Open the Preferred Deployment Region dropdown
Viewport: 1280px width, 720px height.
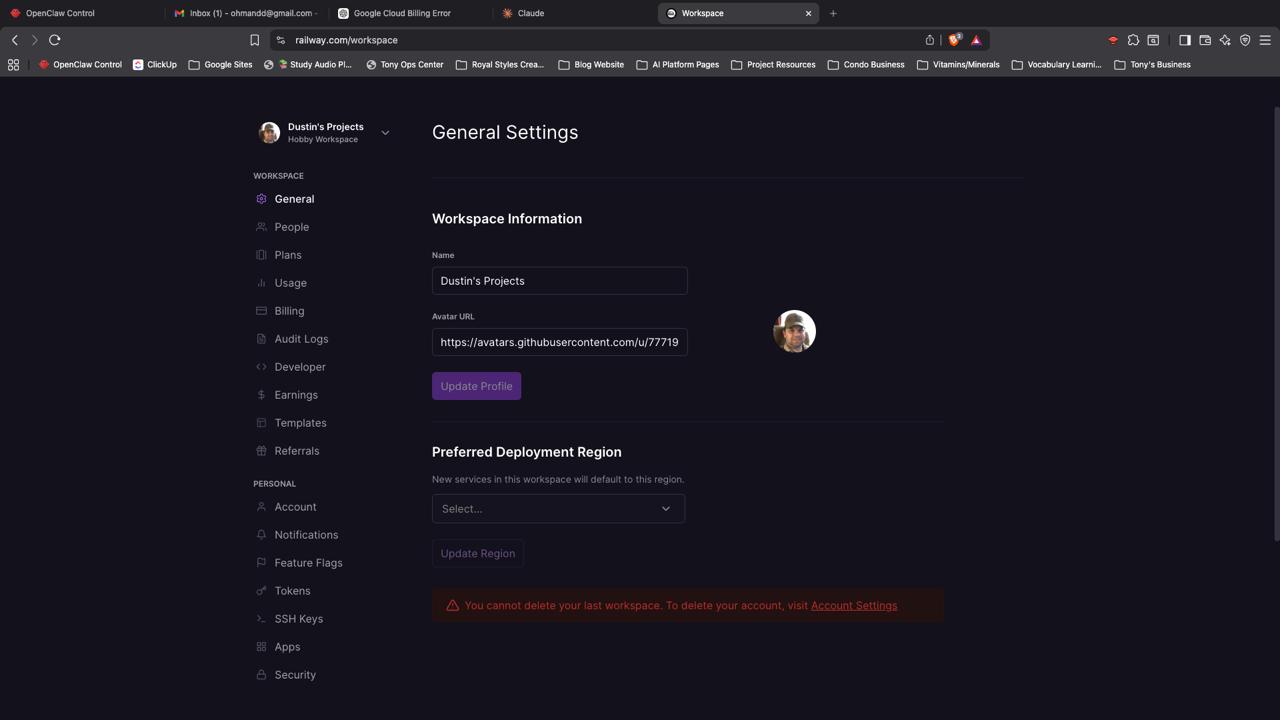coord(558,509)
